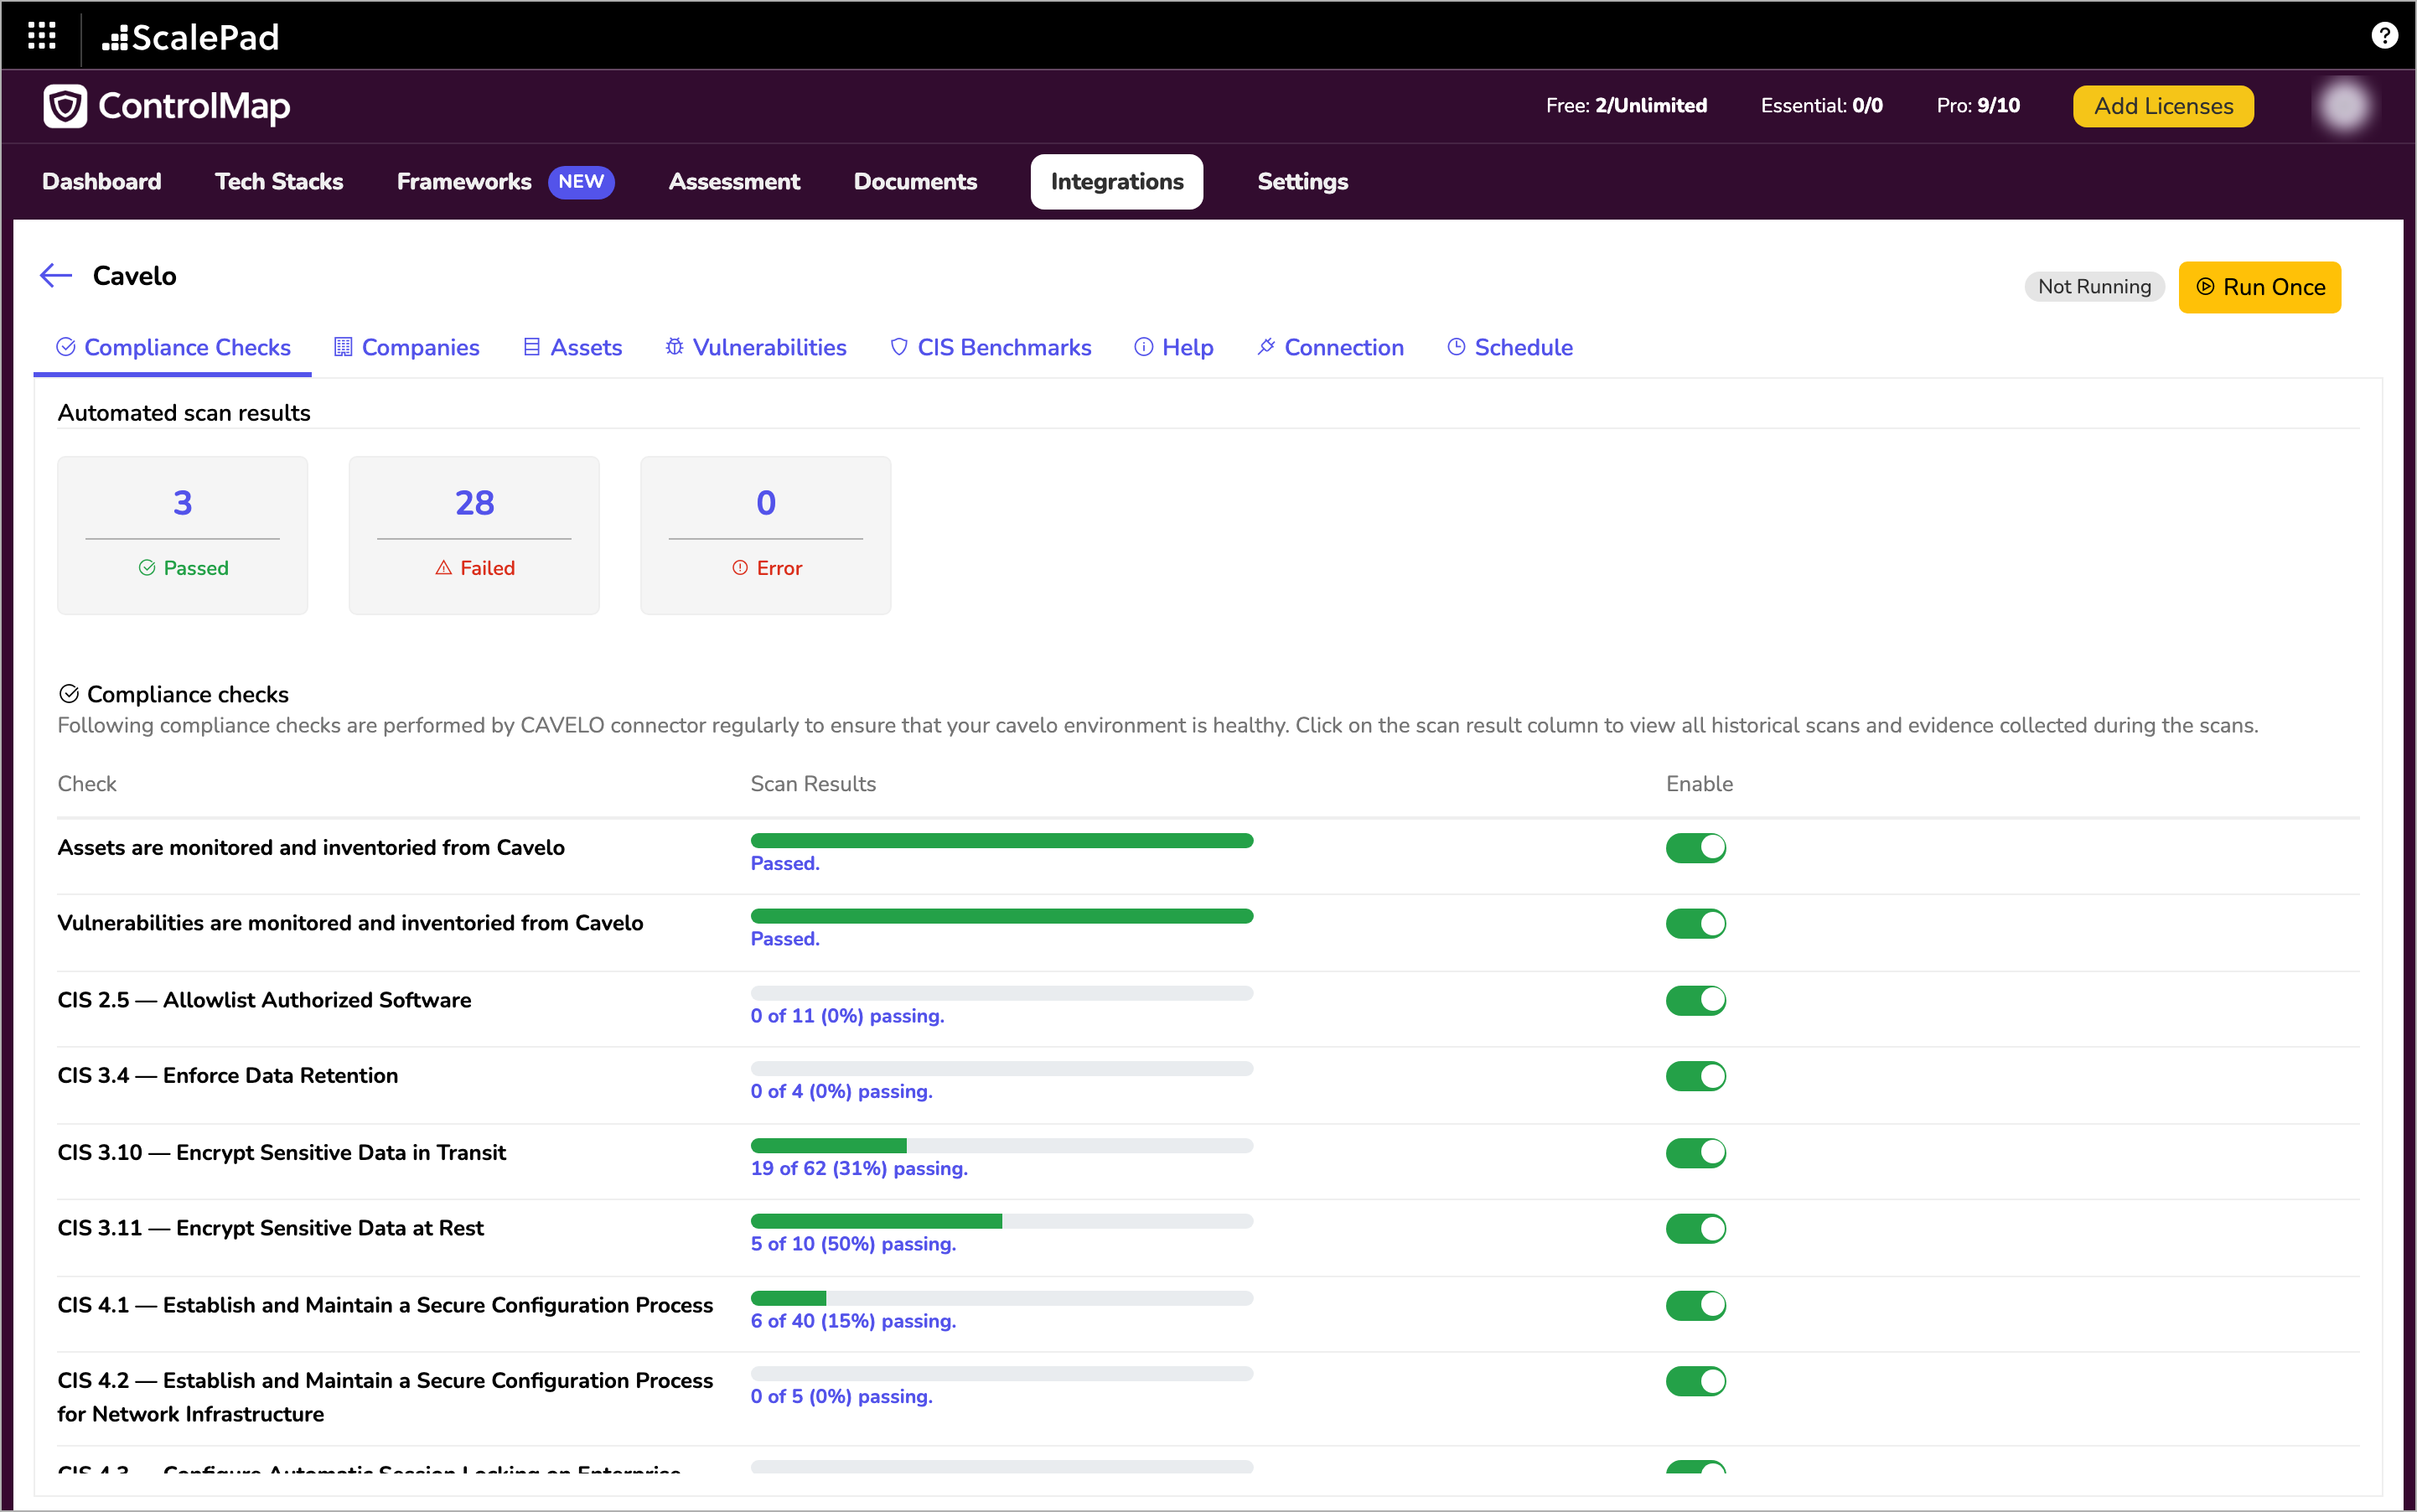This screenshot has height=1512, width=2417.
Task: Open the Settings menu
Action: pyautogui.click(x=1302, y=182)
